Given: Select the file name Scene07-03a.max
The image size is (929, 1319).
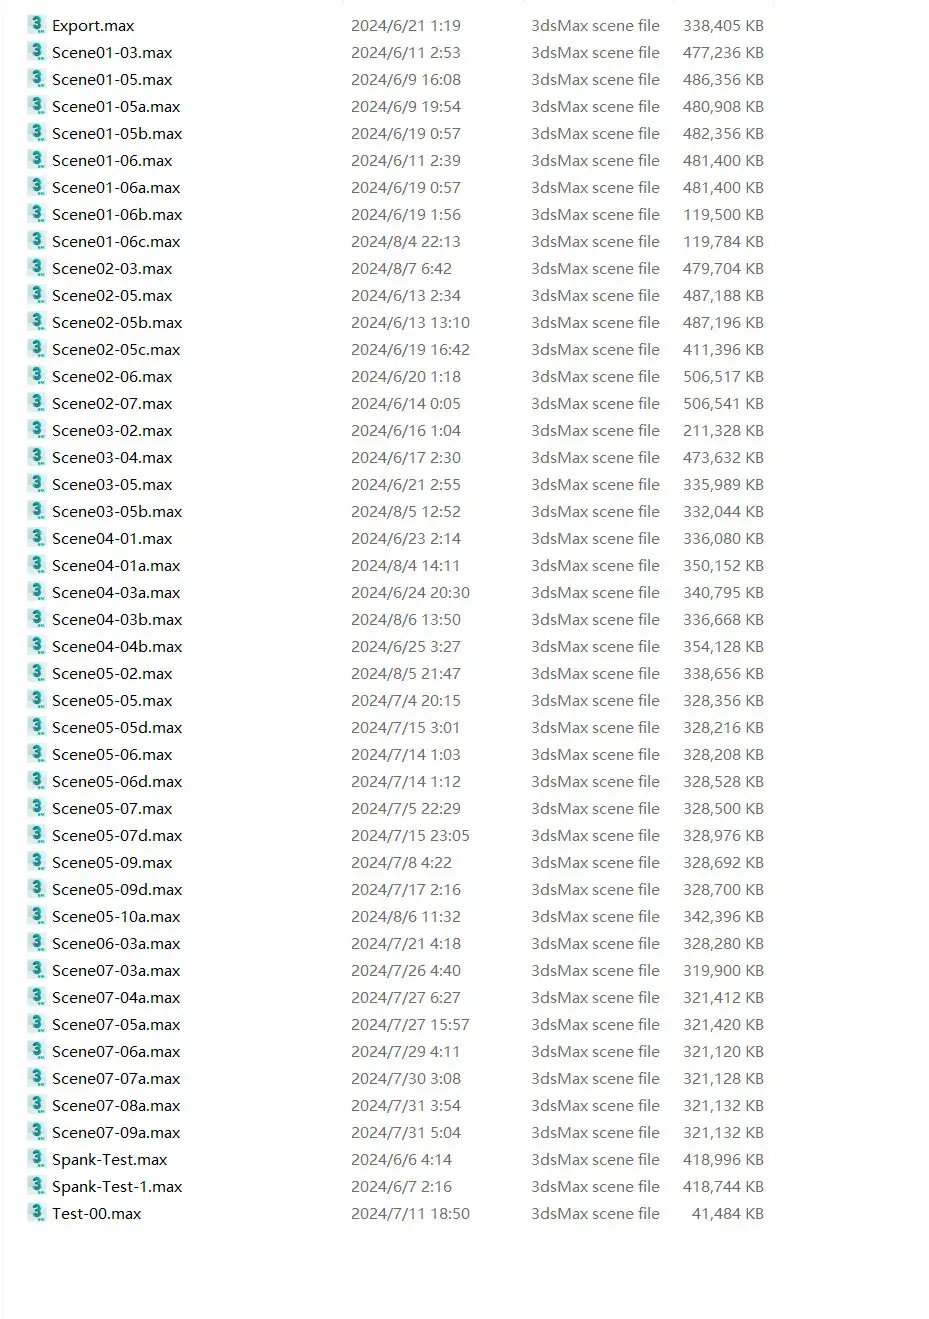Looking at the screenshot, I should [116, 971].
